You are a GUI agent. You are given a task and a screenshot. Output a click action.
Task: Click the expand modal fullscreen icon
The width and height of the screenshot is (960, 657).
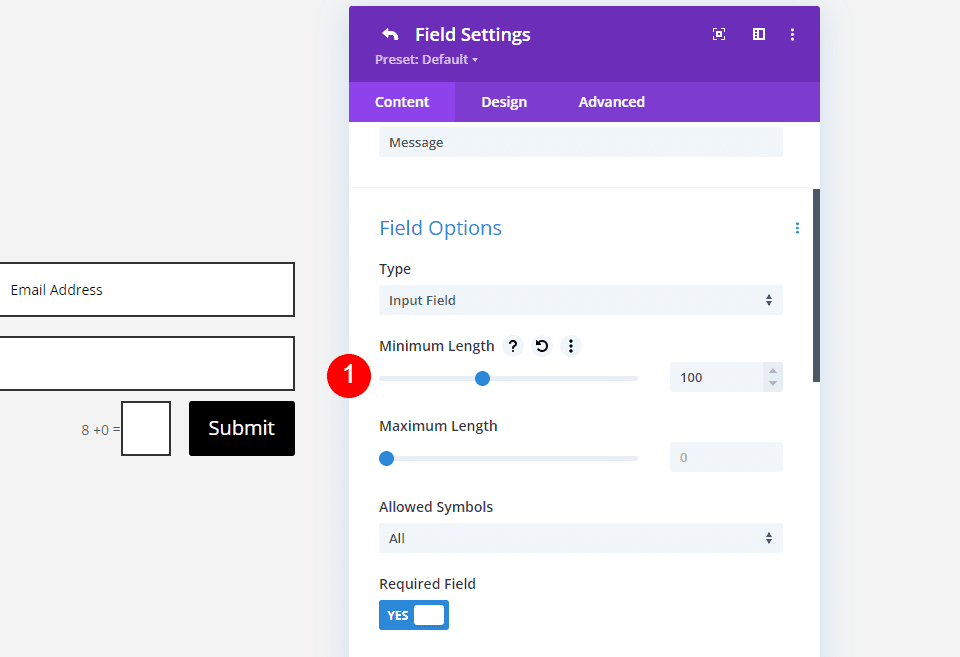click(x=719, y=34)
